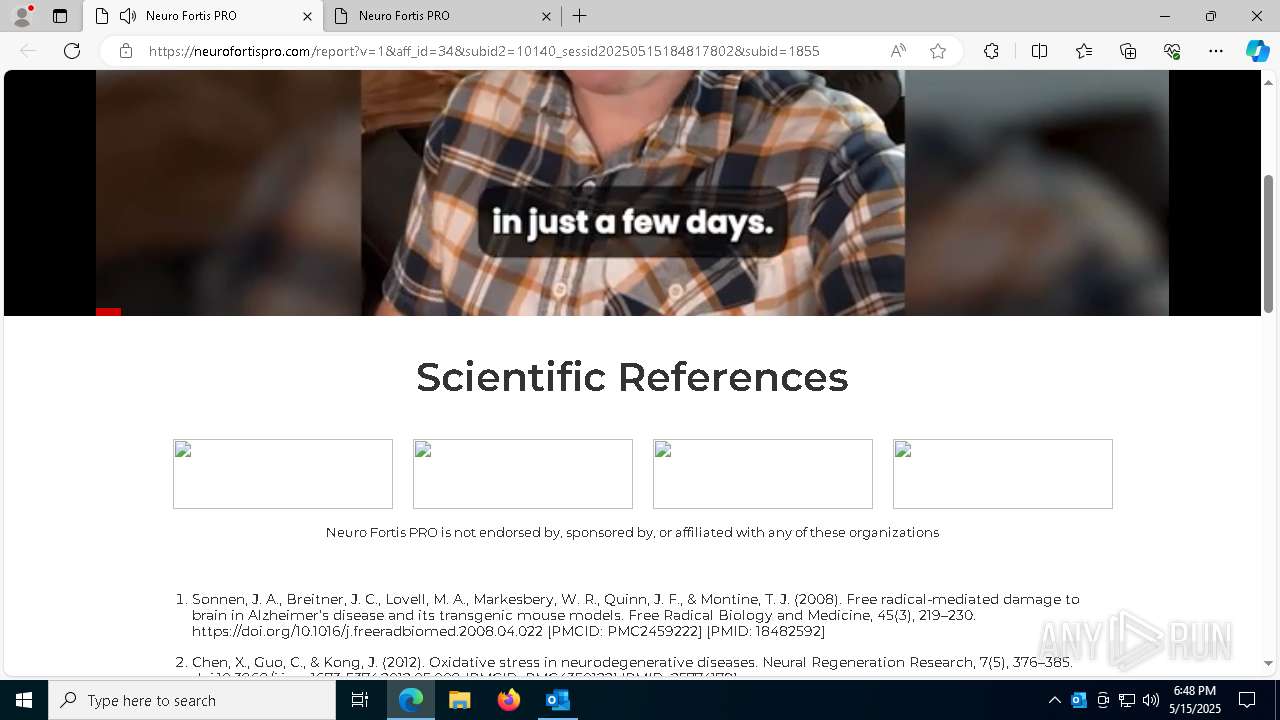Close the second Neuro Fortis PRO tab
The image size is (1280, 720).
pos(546,16)
